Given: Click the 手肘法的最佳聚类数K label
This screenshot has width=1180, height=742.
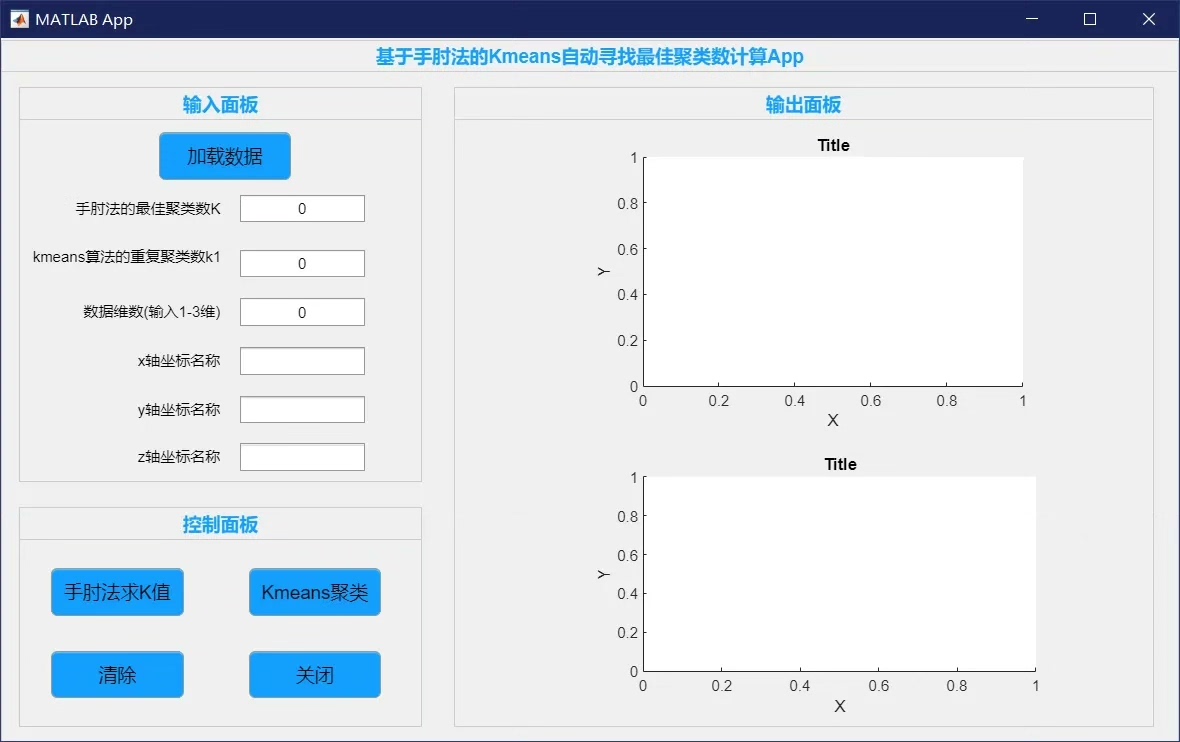Looking at the screenshot, I should pyautogui.click(x=148, y=208).
